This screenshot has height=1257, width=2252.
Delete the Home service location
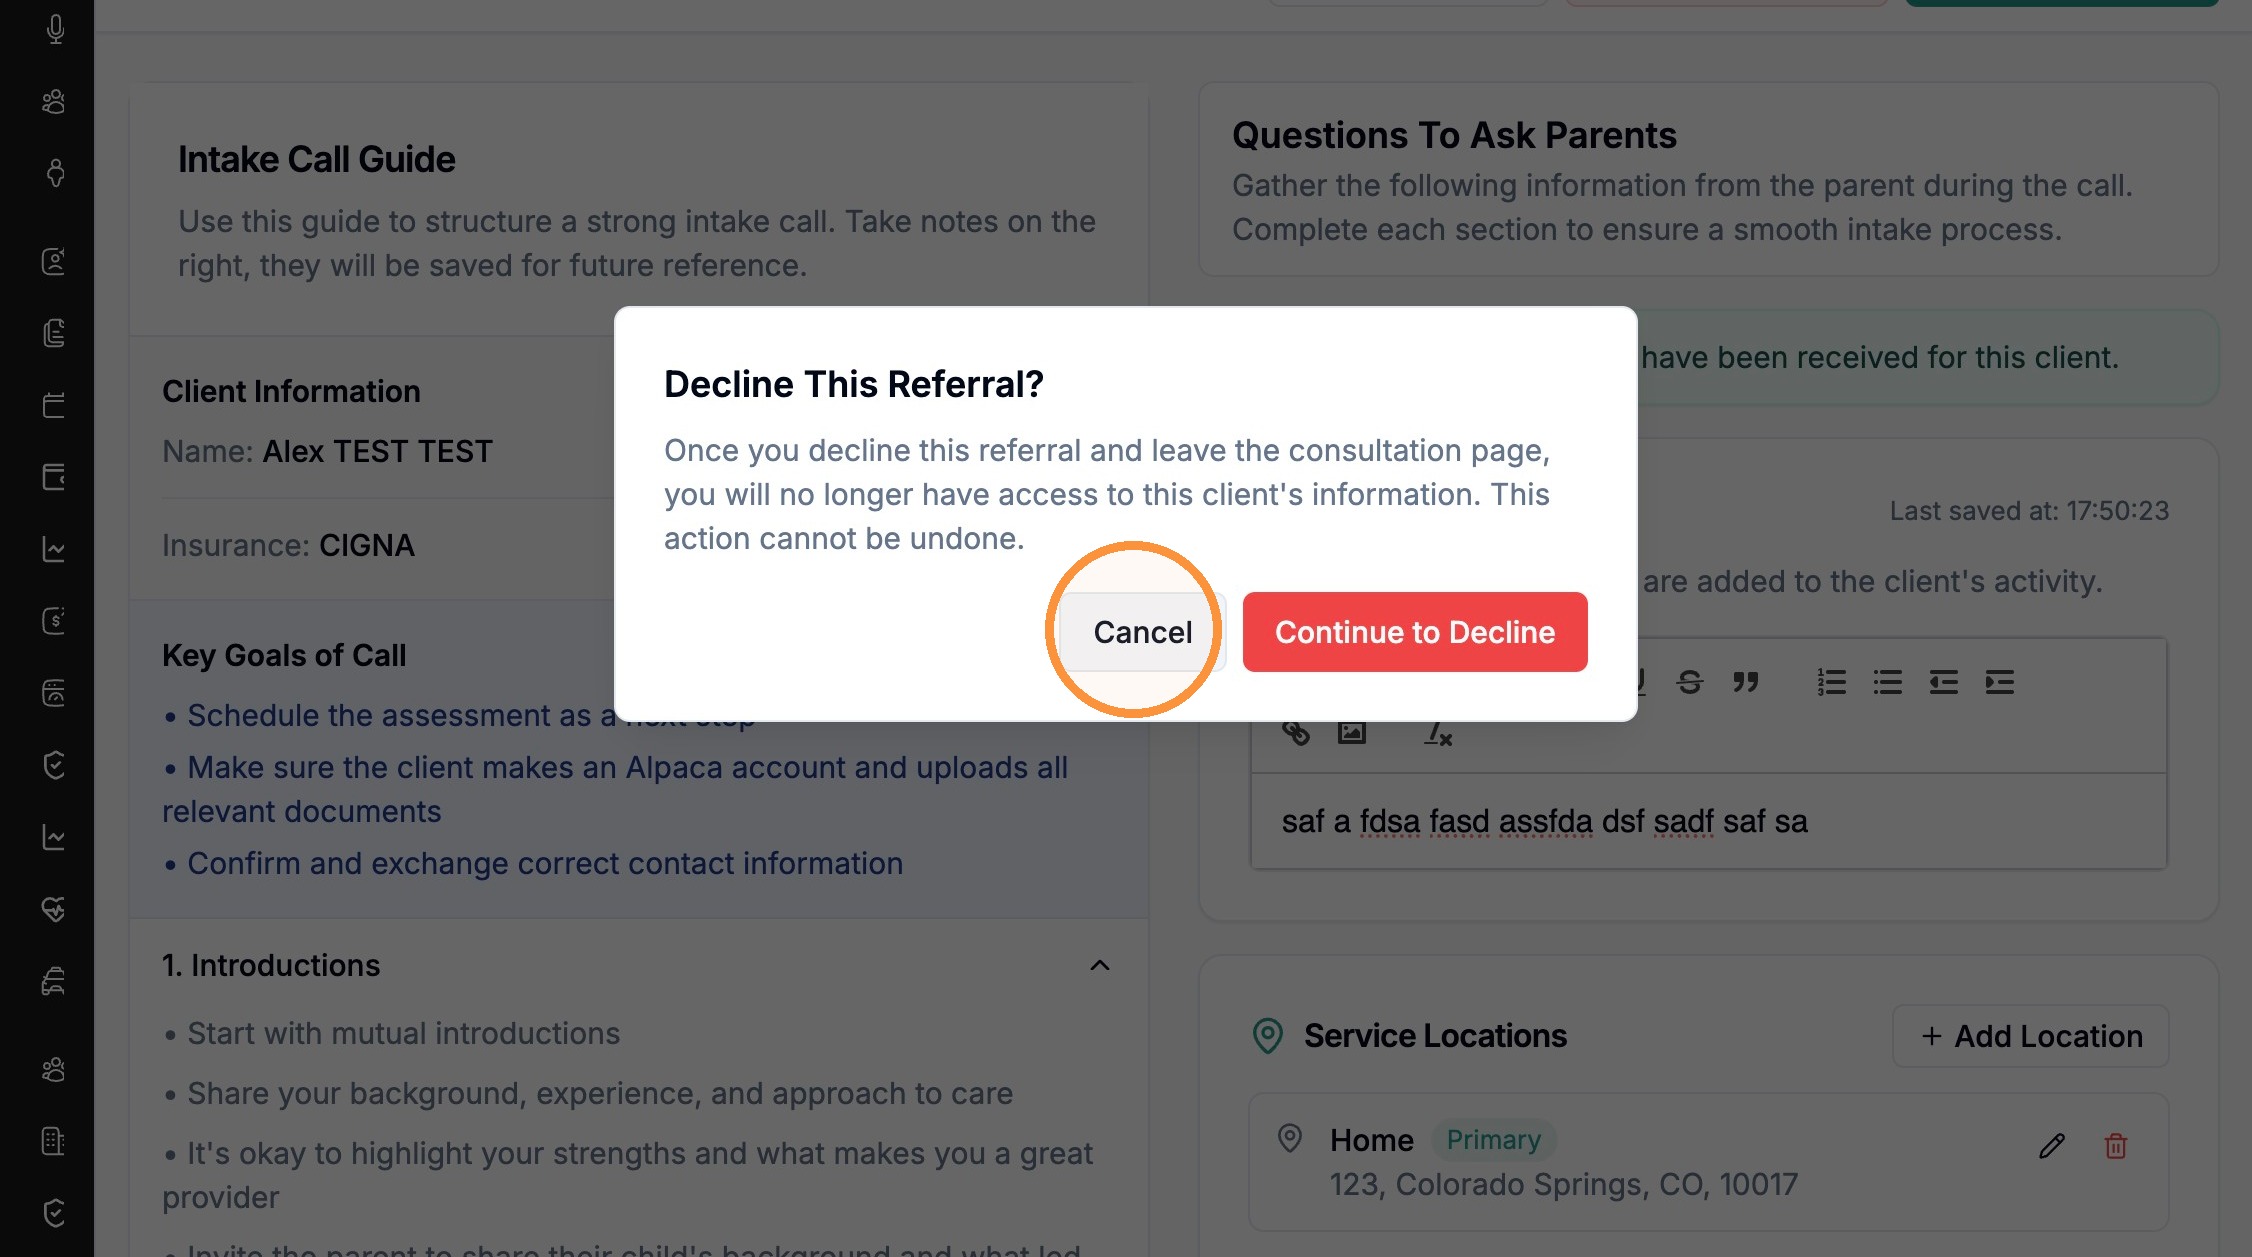[x=2116, y=1146]
